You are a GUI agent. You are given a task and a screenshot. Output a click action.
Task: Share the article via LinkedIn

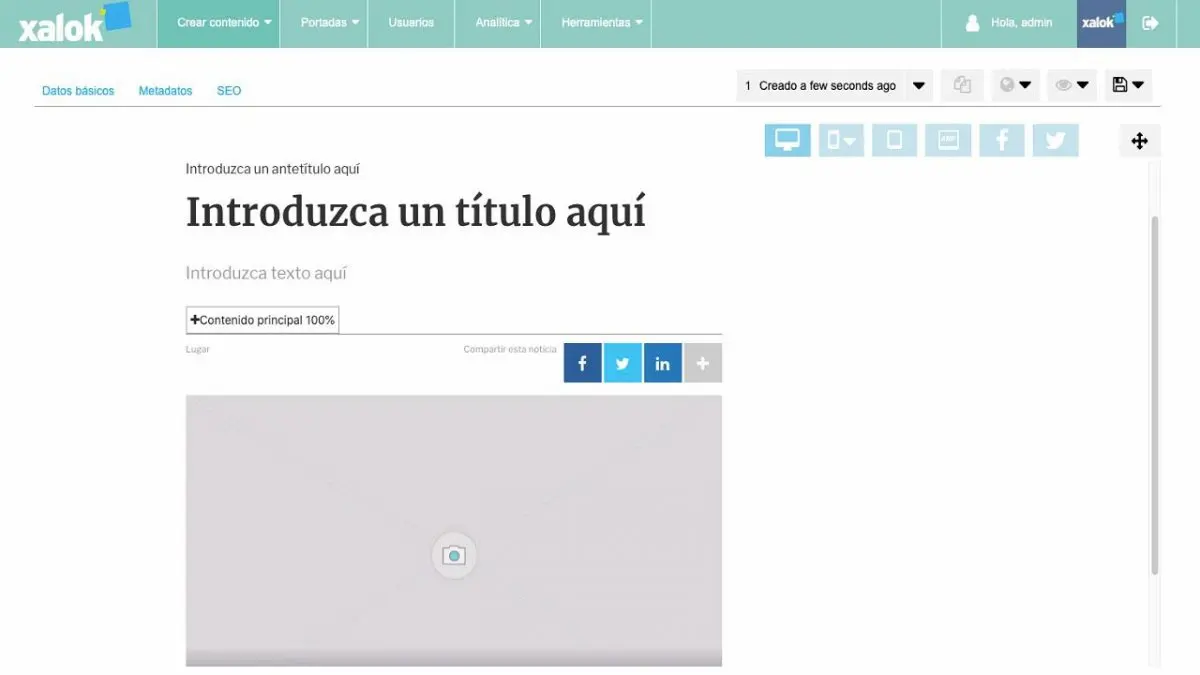pos(662,362)
